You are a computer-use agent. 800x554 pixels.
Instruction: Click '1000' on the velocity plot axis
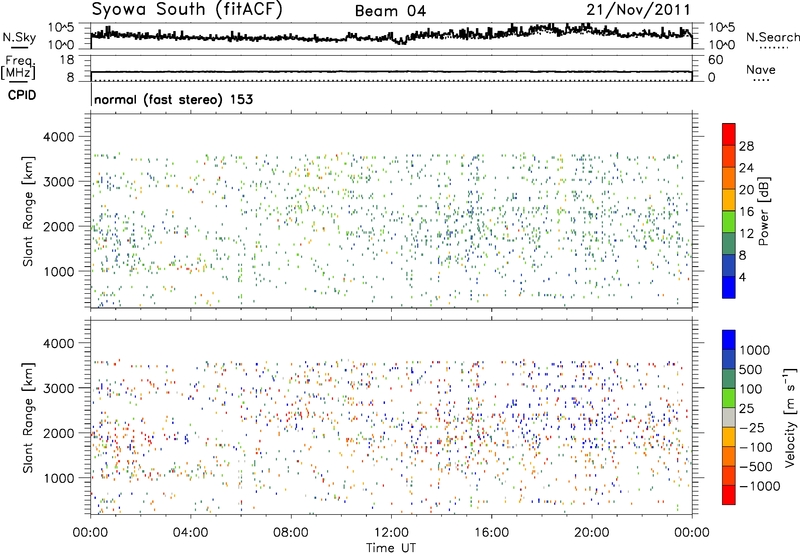click(58, 478)
